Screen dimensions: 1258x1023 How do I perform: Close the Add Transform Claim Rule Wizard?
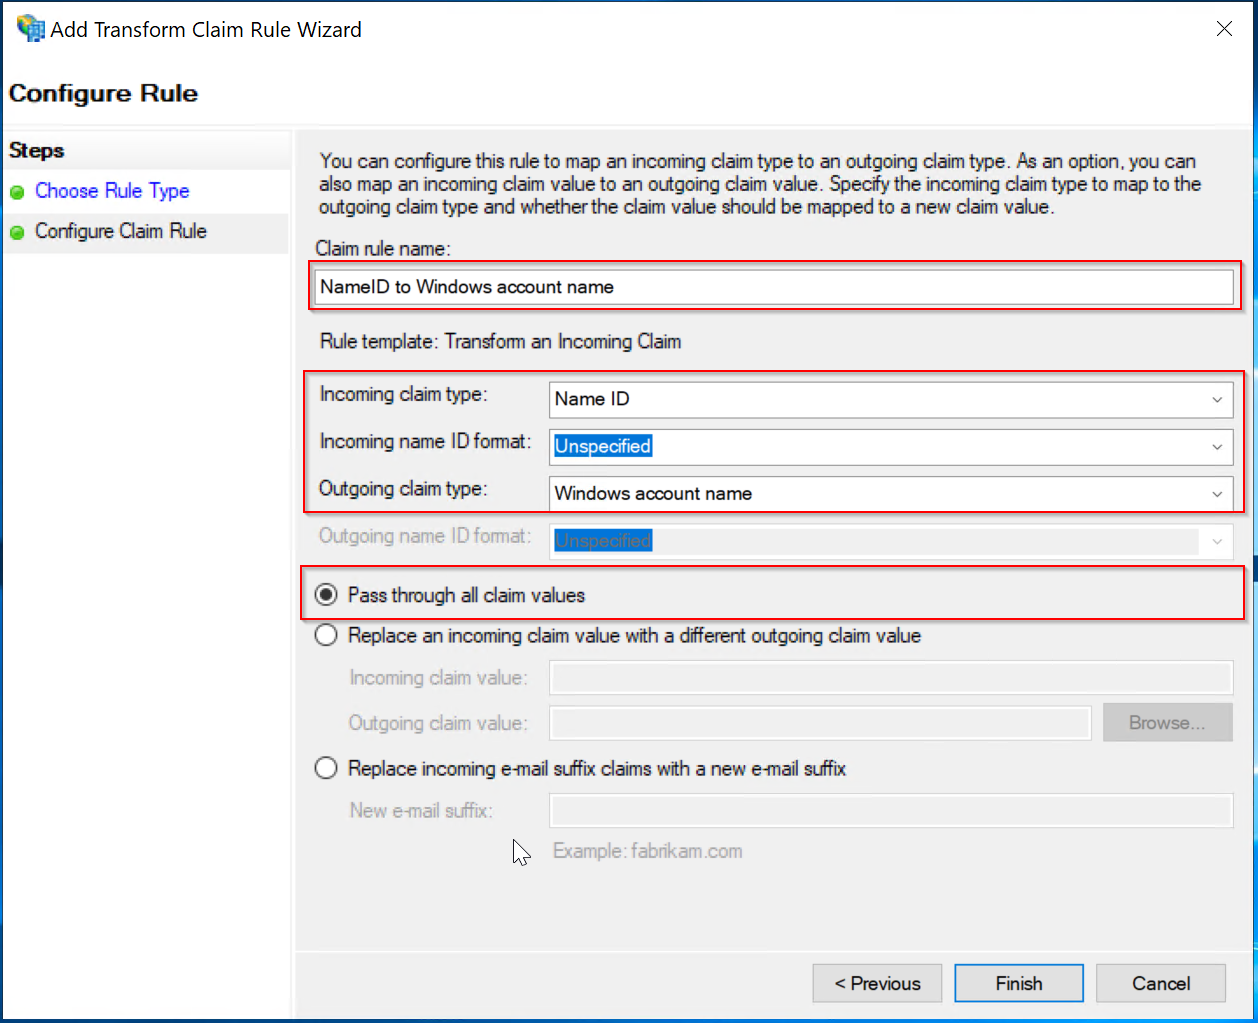[x=1224, y=29]
